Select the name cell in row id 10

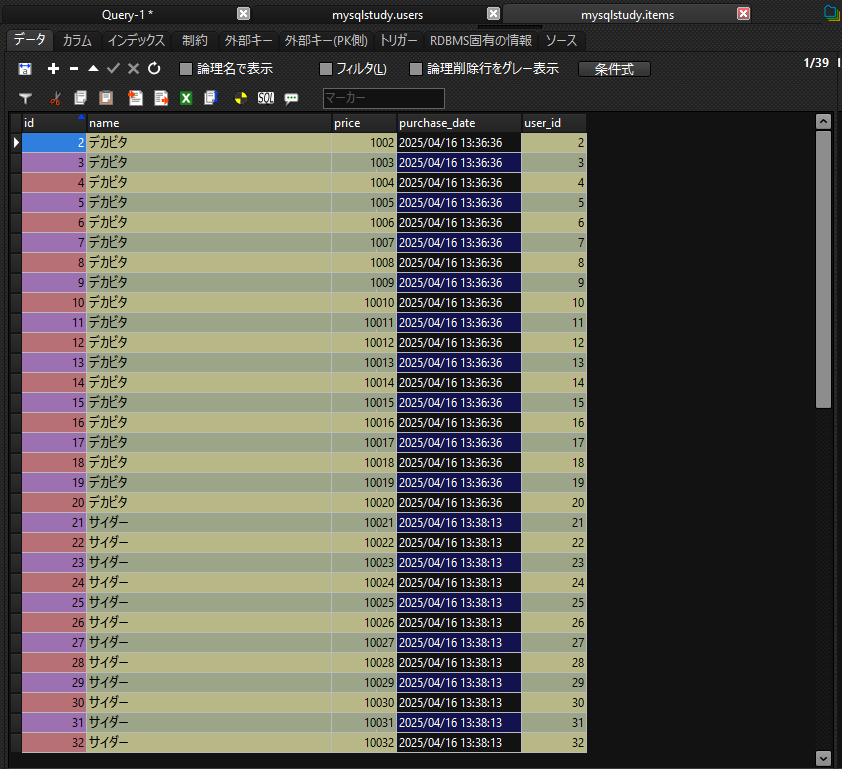(209, 302)
